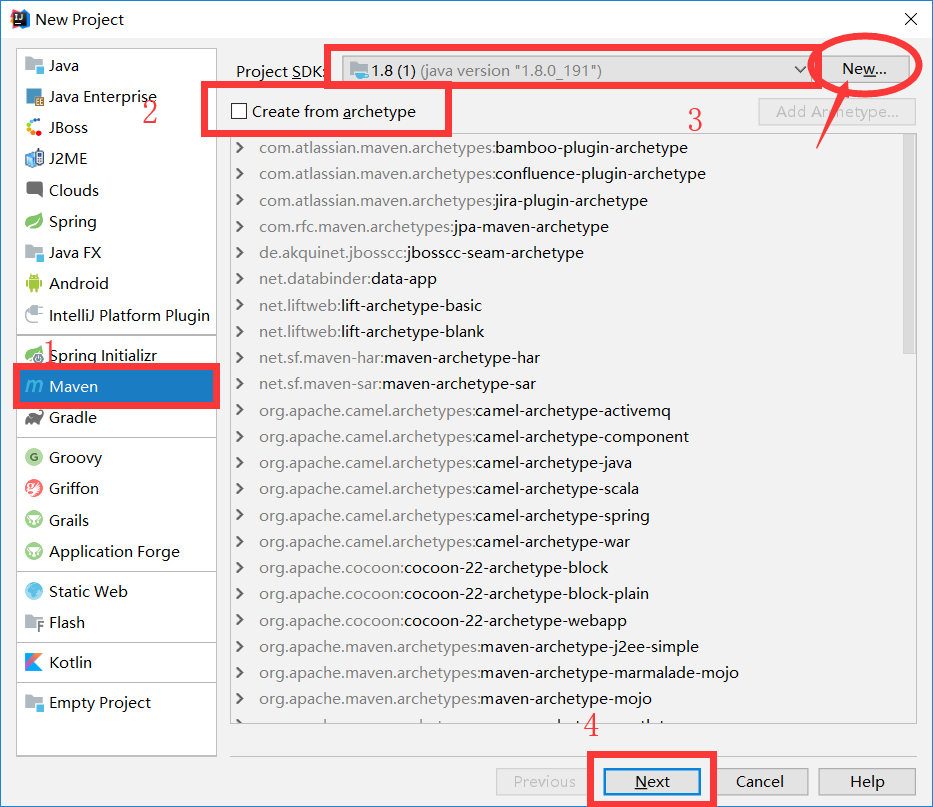Select Android project type label
The width and height of the screenshot is (933, 807).
click(x=79, y=283)
